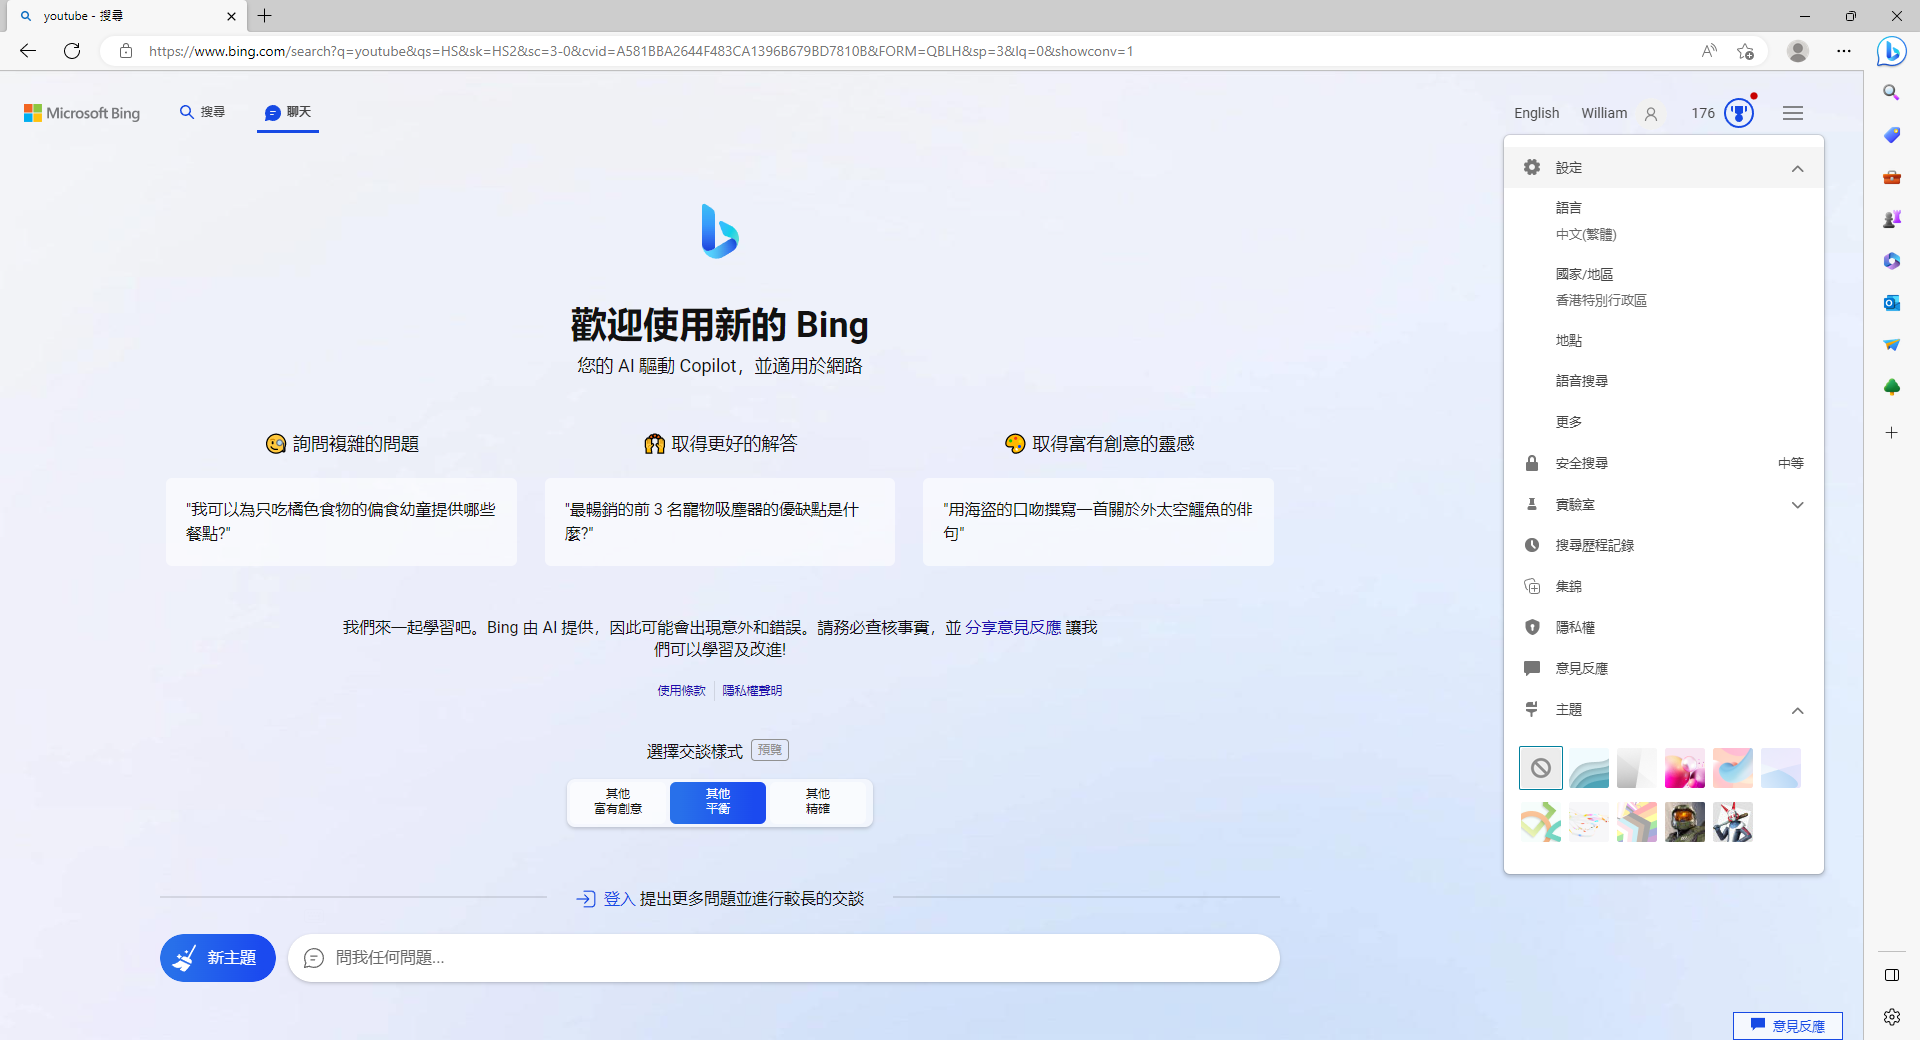Open the 安全搜尋 setting showing 中等
This screenshot has height=1040, width=1920.
[x=1664, y=463]
